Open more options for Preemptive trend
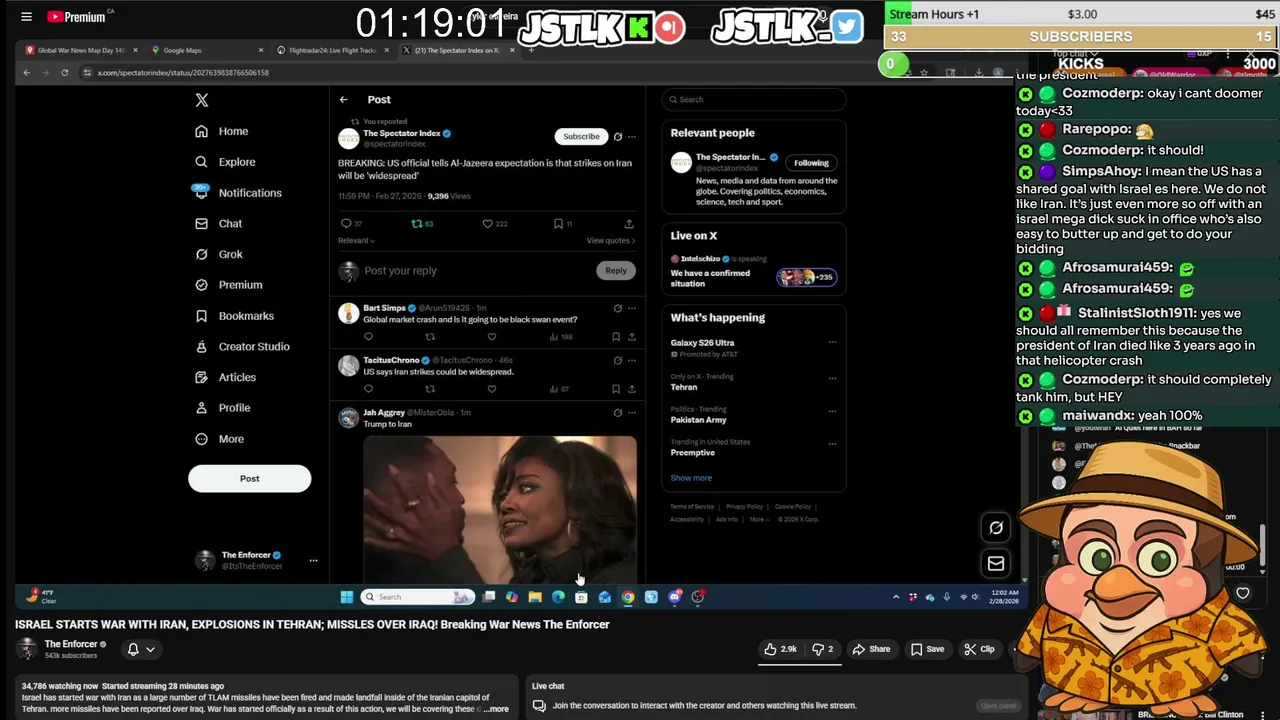Image resolution: width=1280 pixels, height=720 pixels. pyautogui.click(x=832, y=443)
